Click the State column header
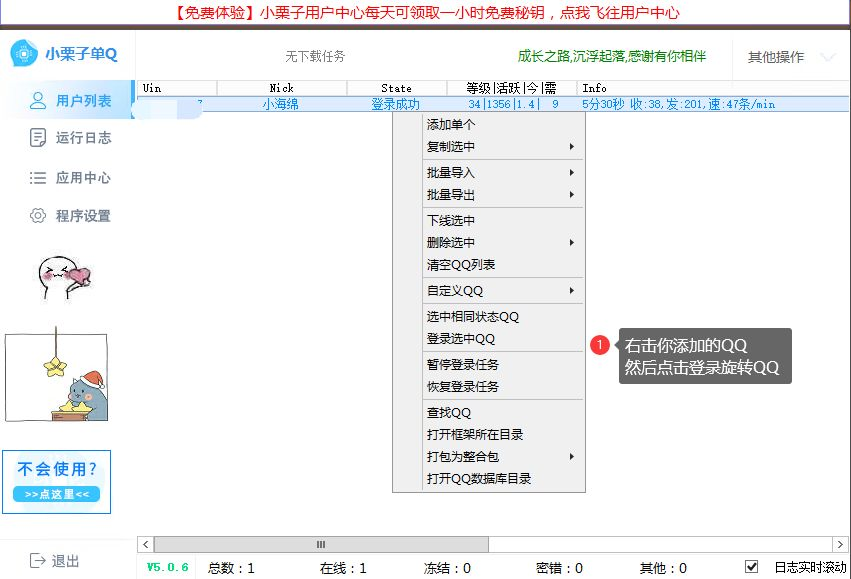 point(397,88)
